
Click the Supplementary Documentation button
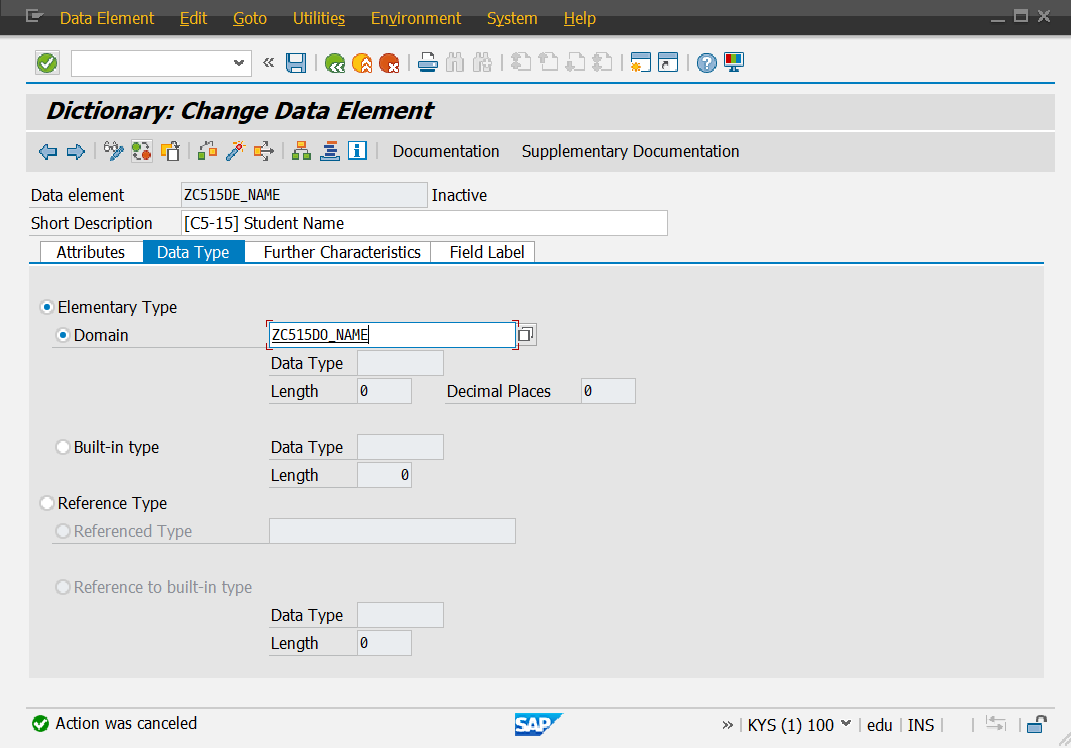tap(630, 152)
